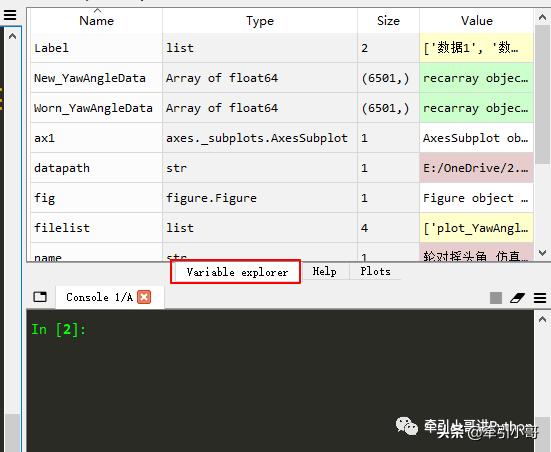Click the Worn_YawAngleData recarray value cell
551x452 pixels.
[476, 108]
